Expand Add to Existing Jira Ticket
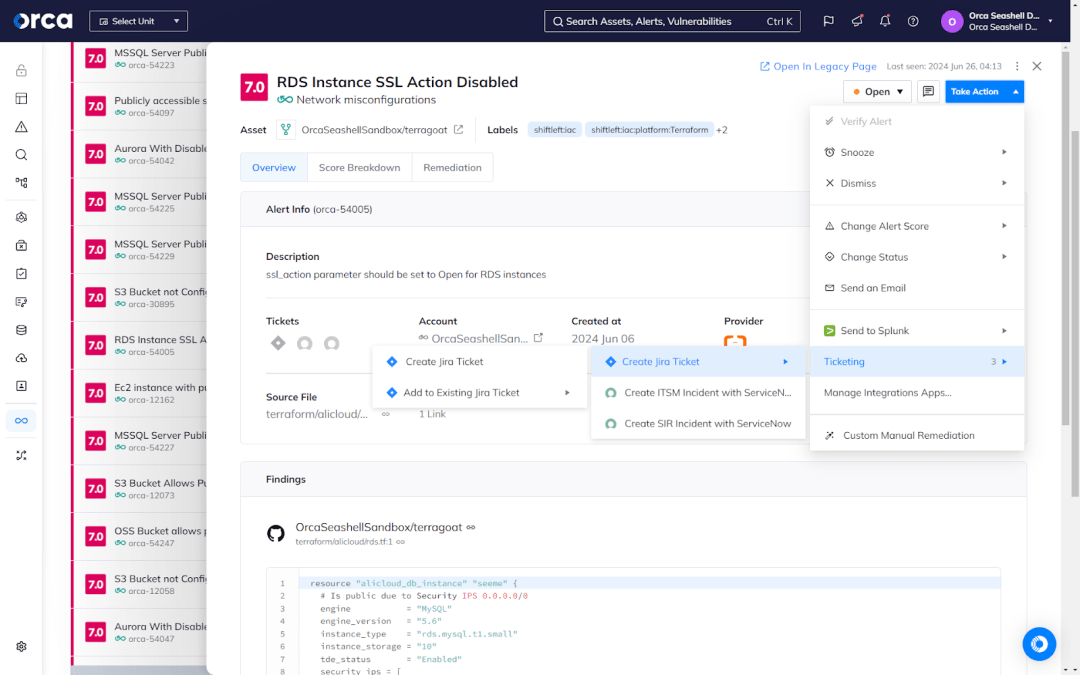The image size is (1080, 675). (568, 393)
